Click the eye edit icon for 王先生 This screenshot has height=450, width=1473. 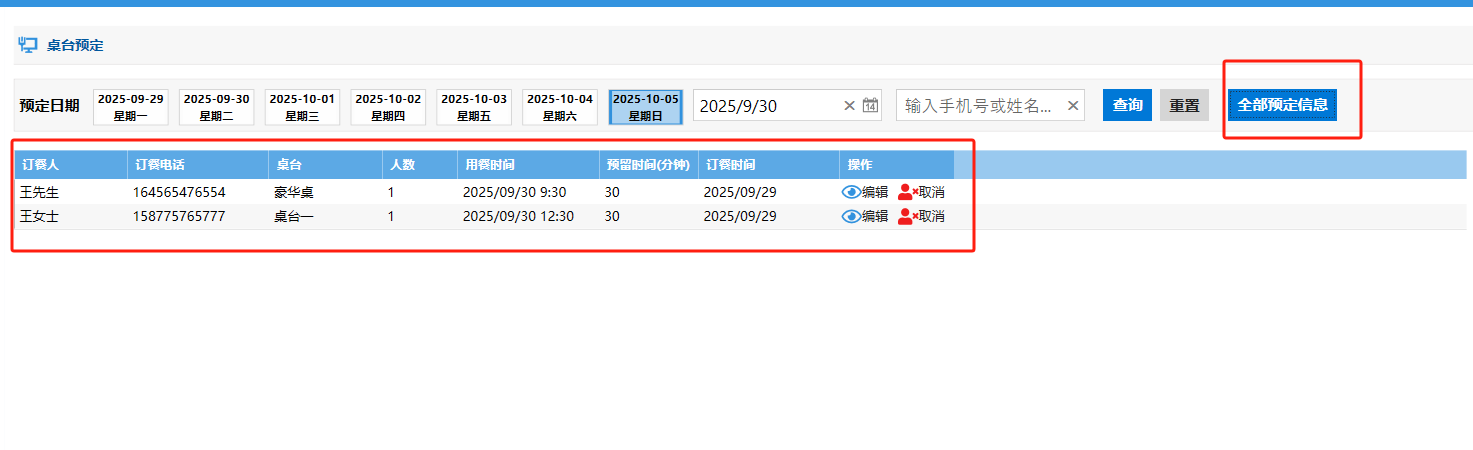[x=851, y=192]
